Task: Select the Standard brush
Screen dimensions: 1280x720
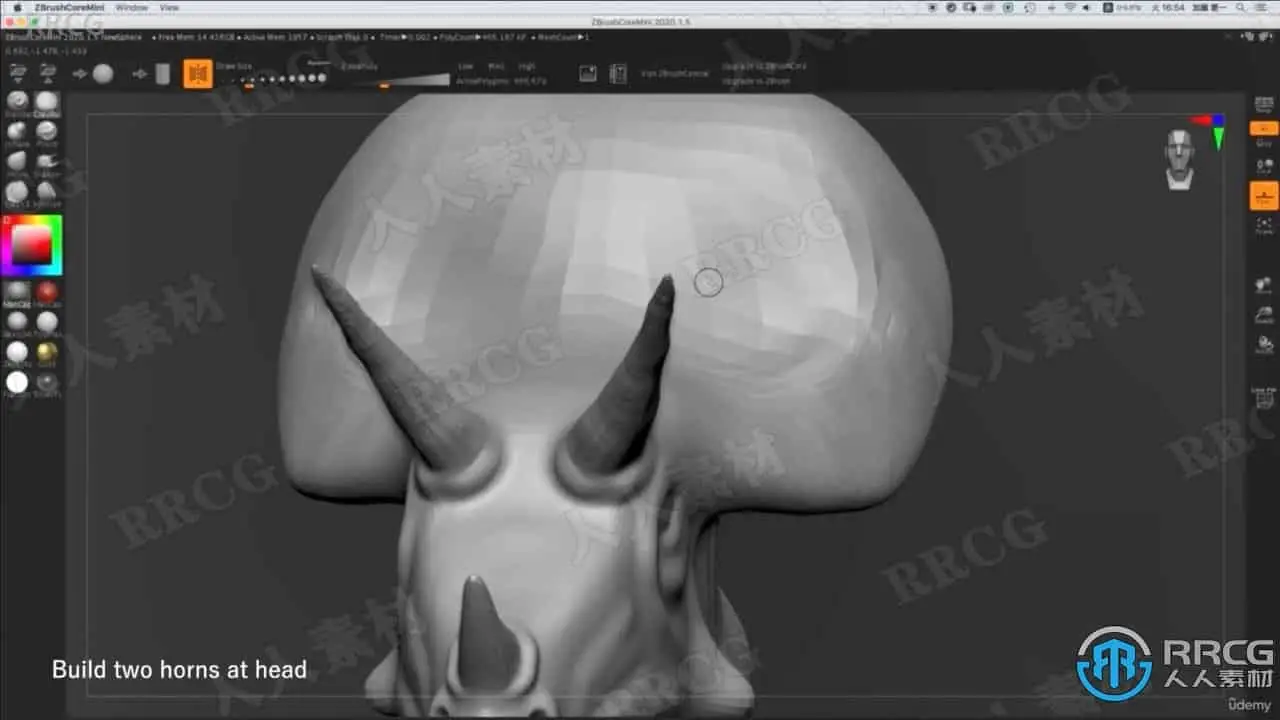Action: pos(17,103)
